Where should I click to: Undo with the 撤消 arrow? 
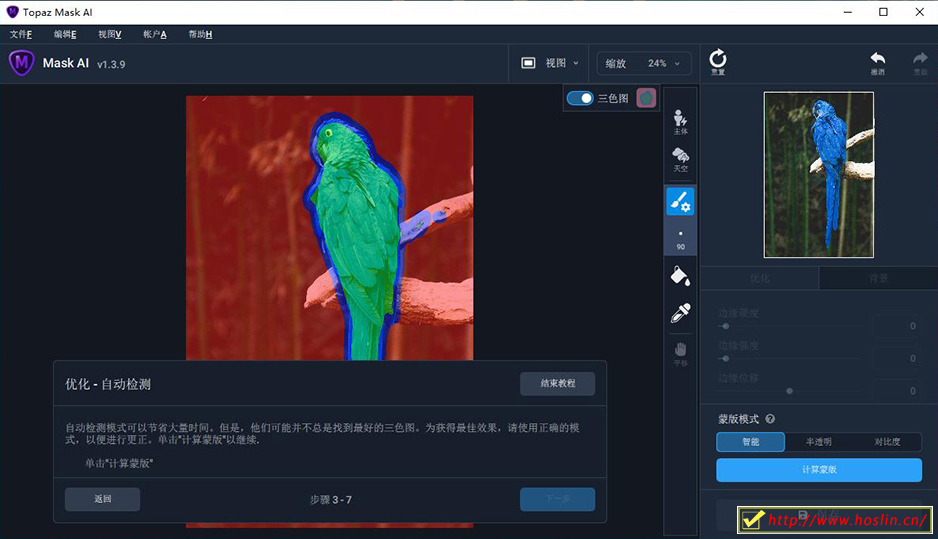[x=878, y=62]
